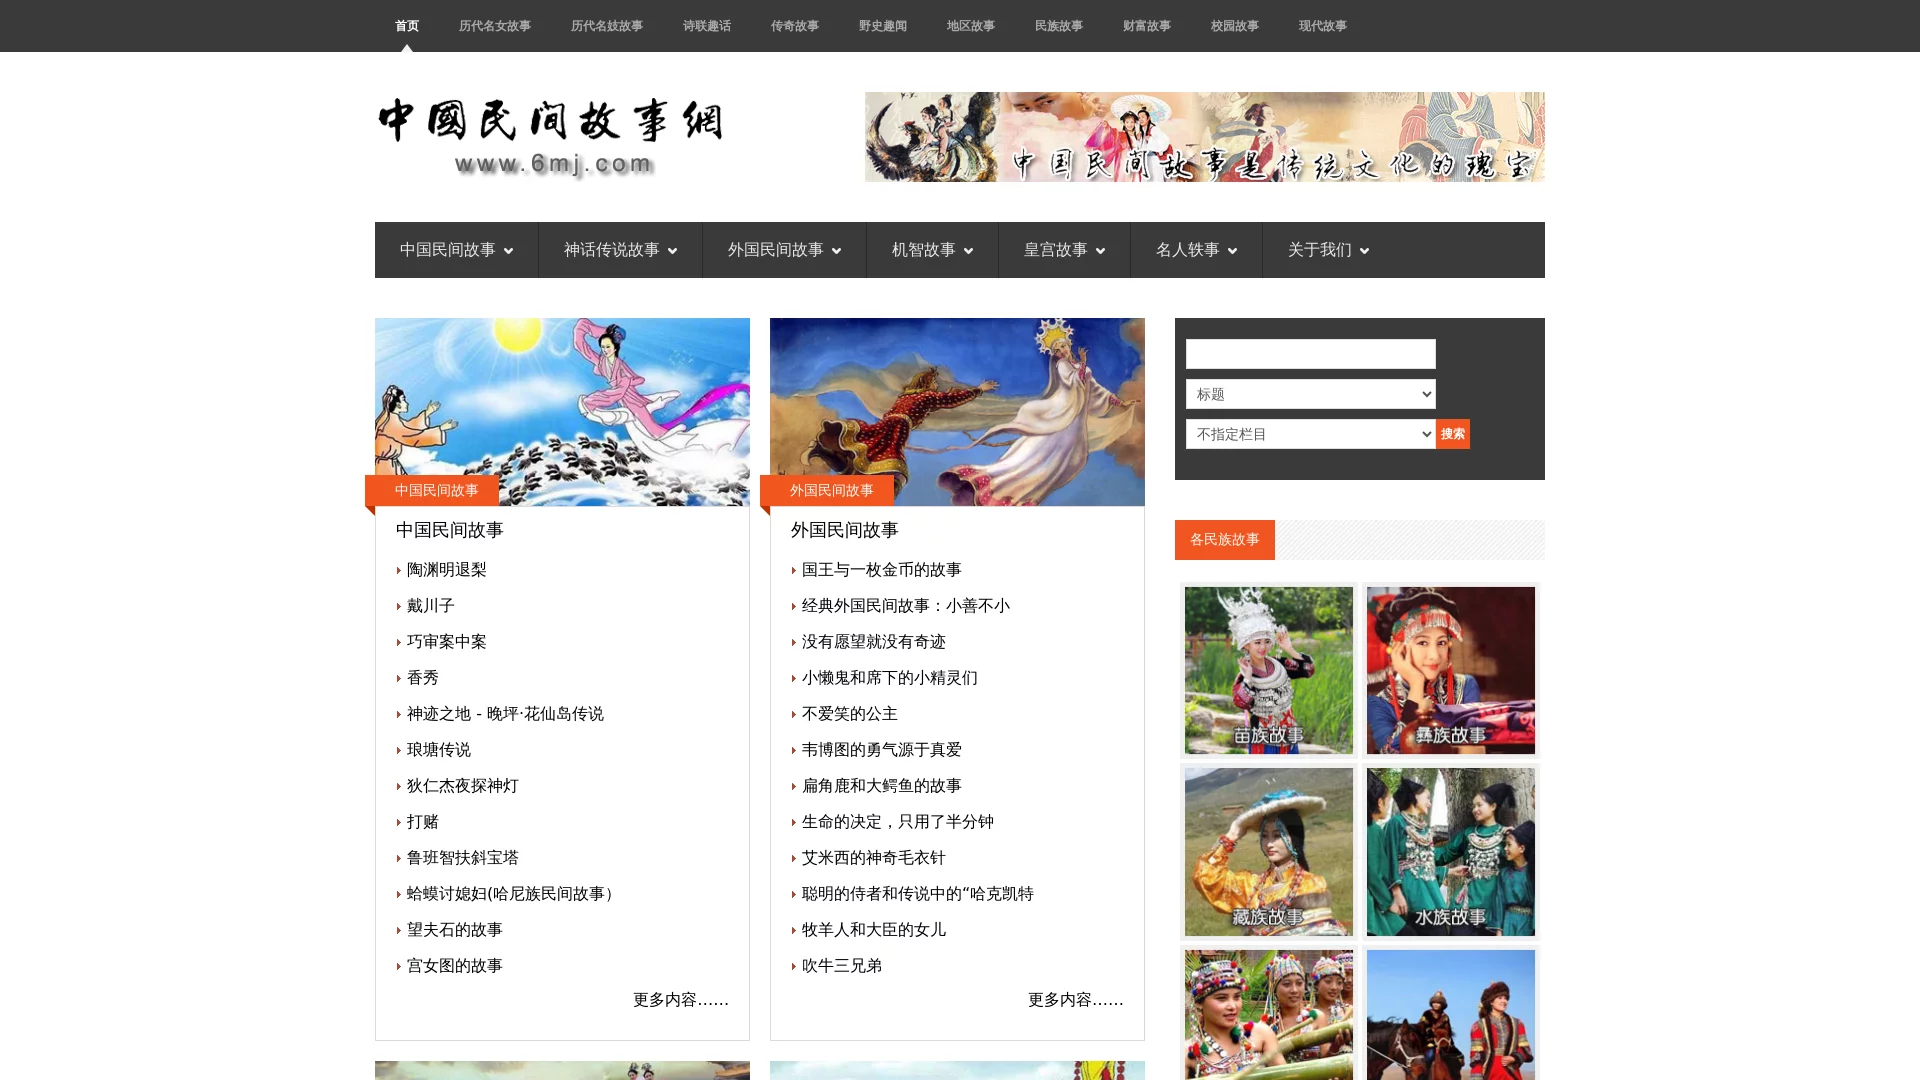Open the story 鲁班智扶斜宝塔
The image size is (1920, 1080).
coord(463,858)
